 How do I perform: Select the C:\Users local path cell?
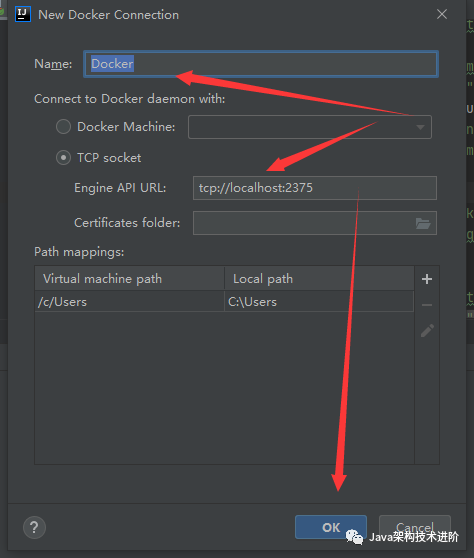[x=319, y=302]
